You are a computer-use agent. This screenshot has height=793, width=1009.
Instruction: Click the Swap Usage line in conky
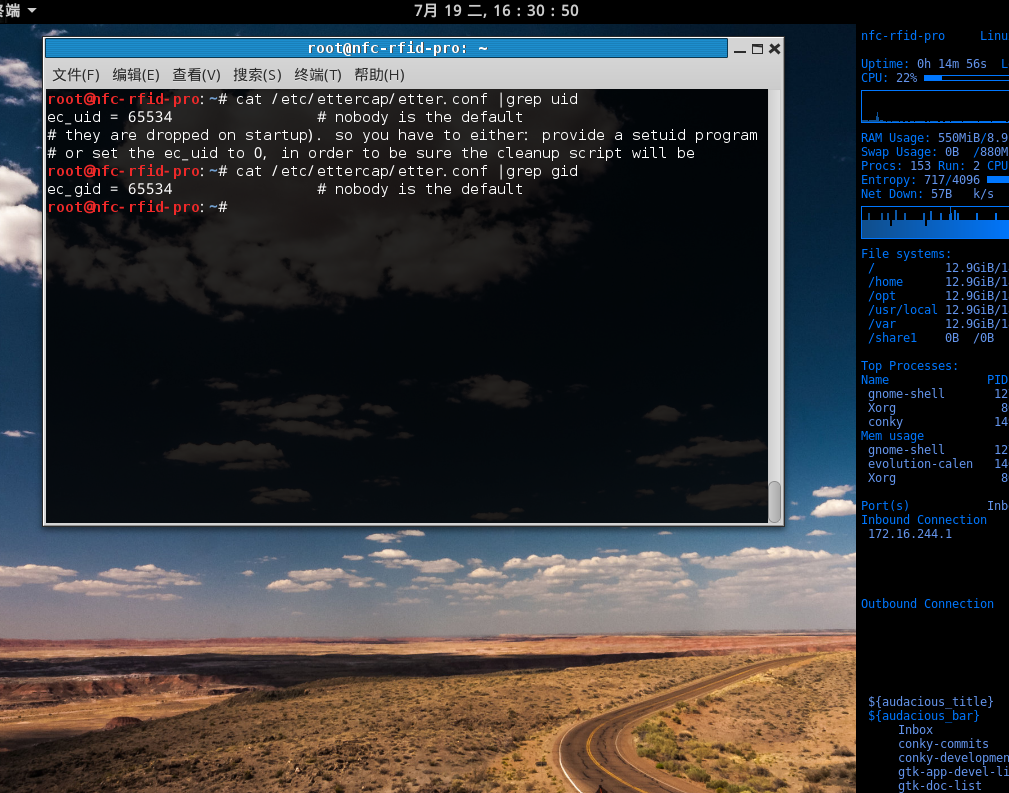tap(934, 152)
